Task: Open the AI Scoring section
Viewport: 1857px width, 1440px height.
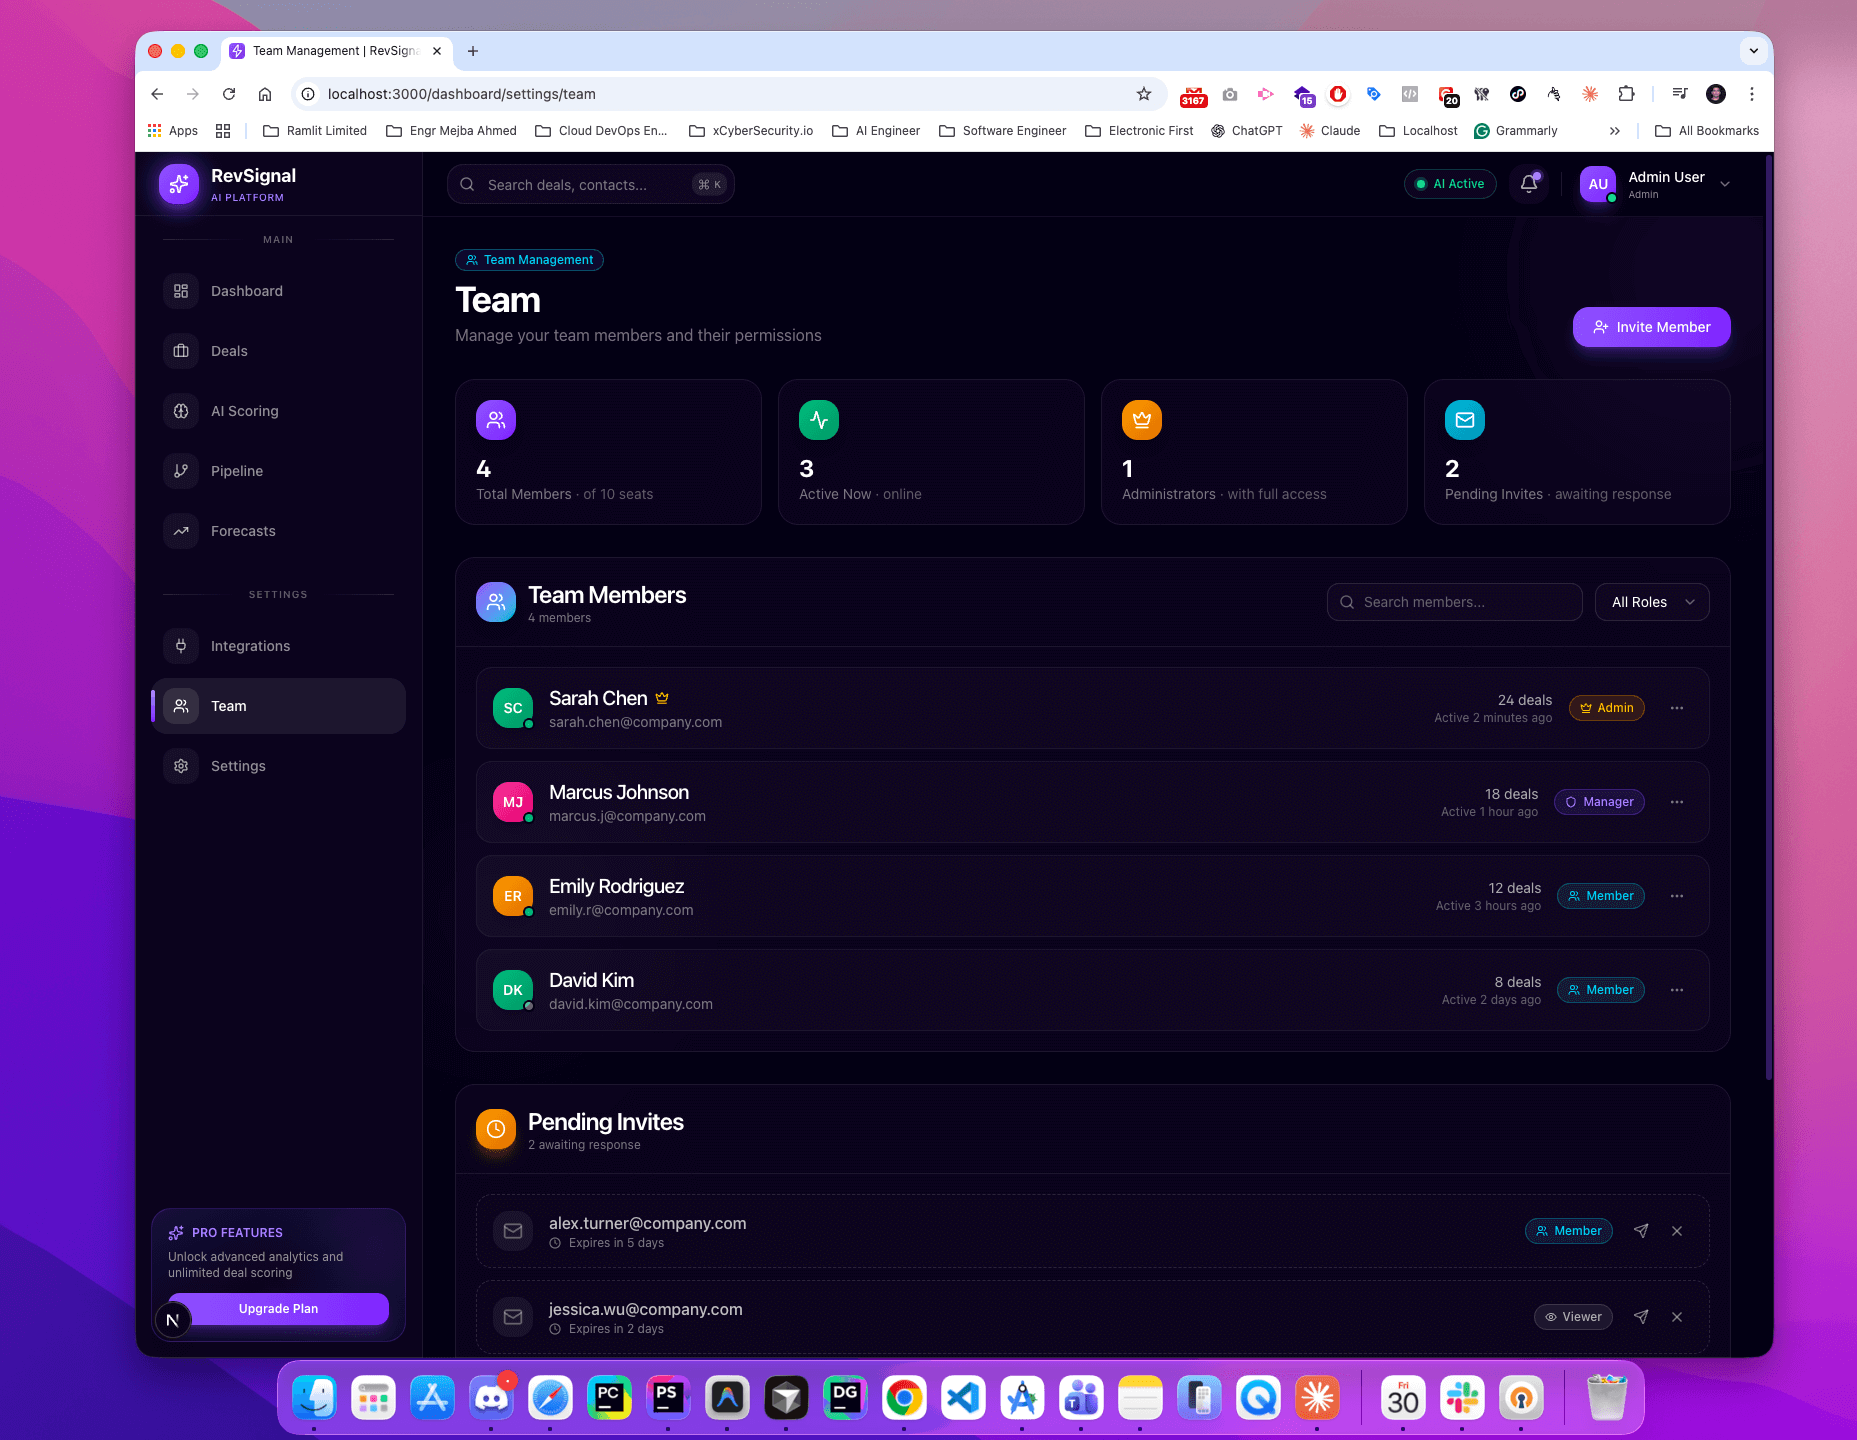Action: coord(244,411)
